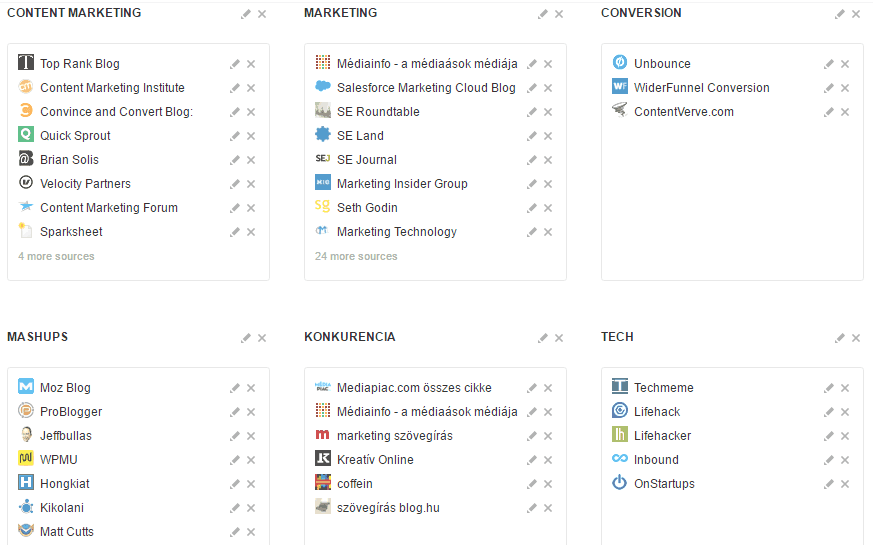Remove the Brian Solis source

click(x=251, y=160)
